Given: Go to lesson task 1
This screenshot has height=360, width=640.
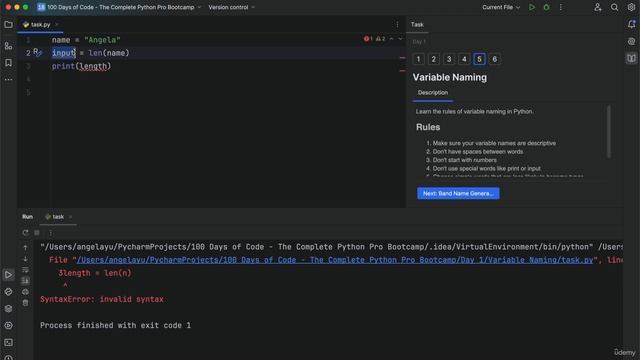Looking at the screenshot, I should [418, 59].
